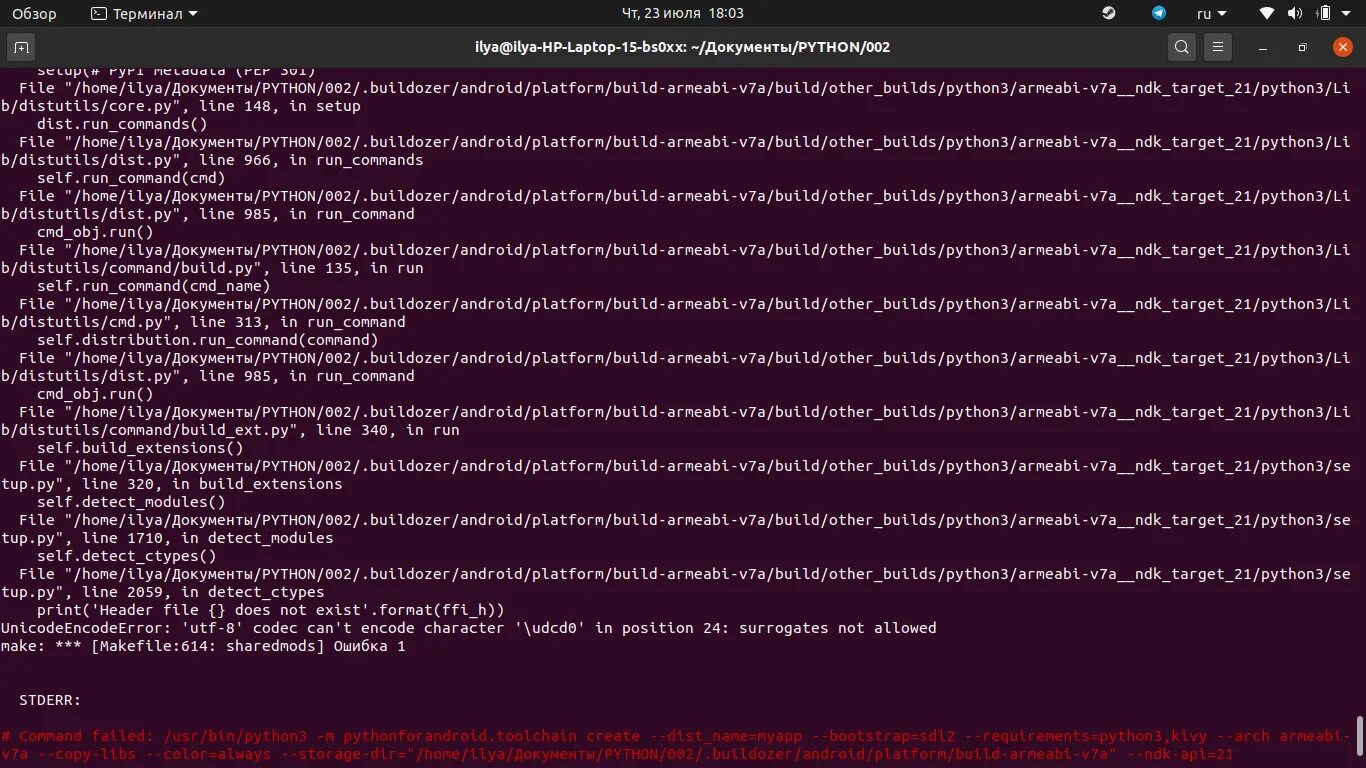Screen dimensions: 1366x768
Task: Open the Терминал application menu
Action: pos(144,14)
